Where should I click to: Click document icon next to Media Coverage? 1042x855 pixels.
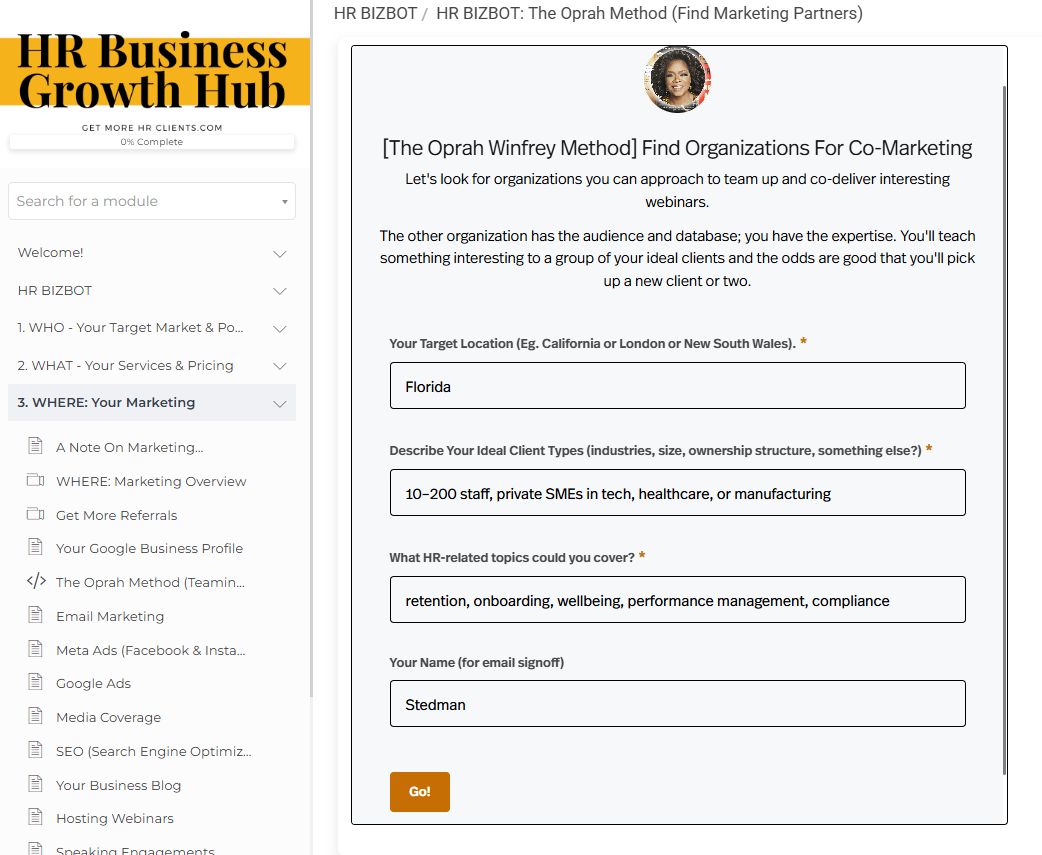click(36, 716)
